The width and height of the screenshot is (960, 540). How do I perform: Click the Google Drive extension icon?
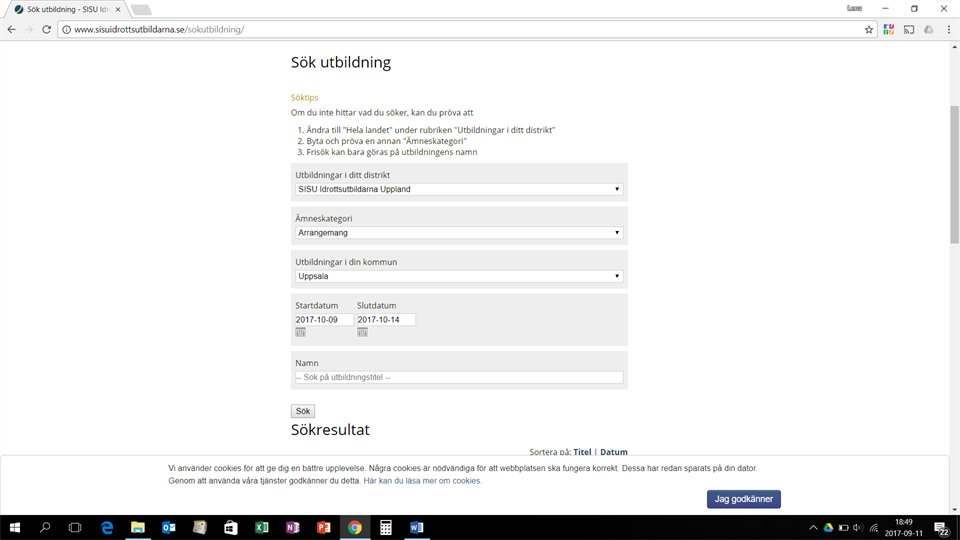(x=929, y=30)
